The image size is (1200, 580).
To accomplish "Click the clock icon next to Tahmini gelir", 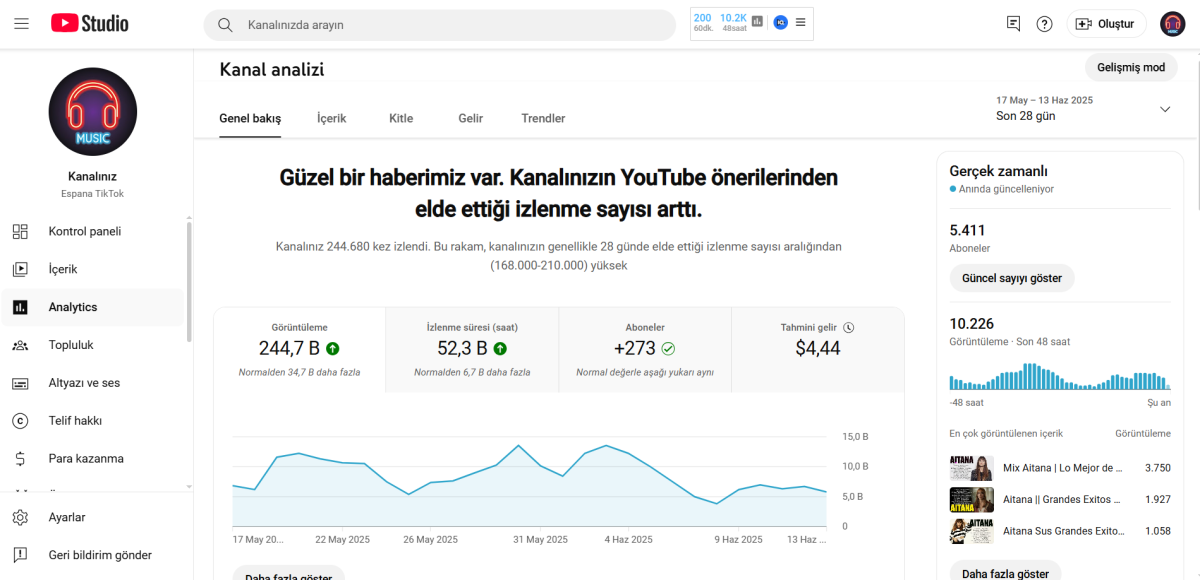I will [849, 328].
